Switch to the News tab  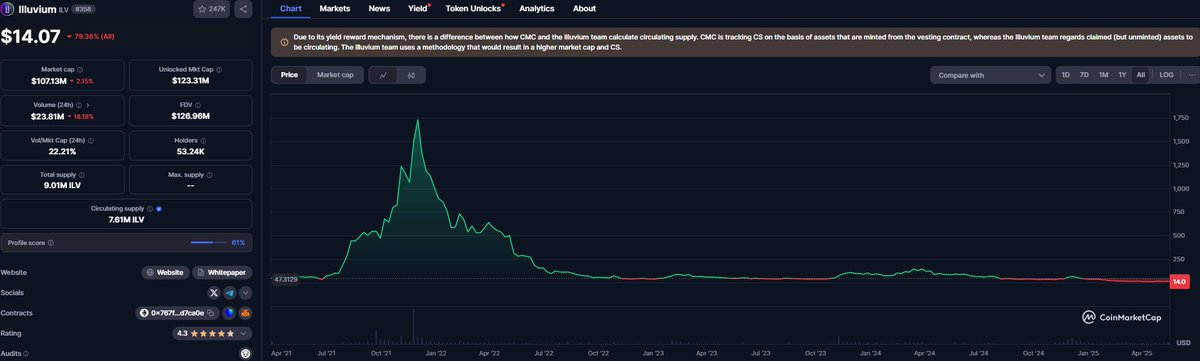tap(379, 8)
